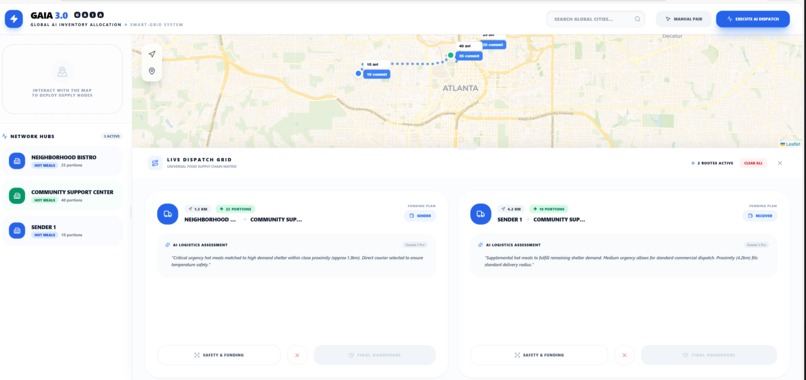Click Clear All routes
Viewport: 806px width, 380px height.
[753, 163]
